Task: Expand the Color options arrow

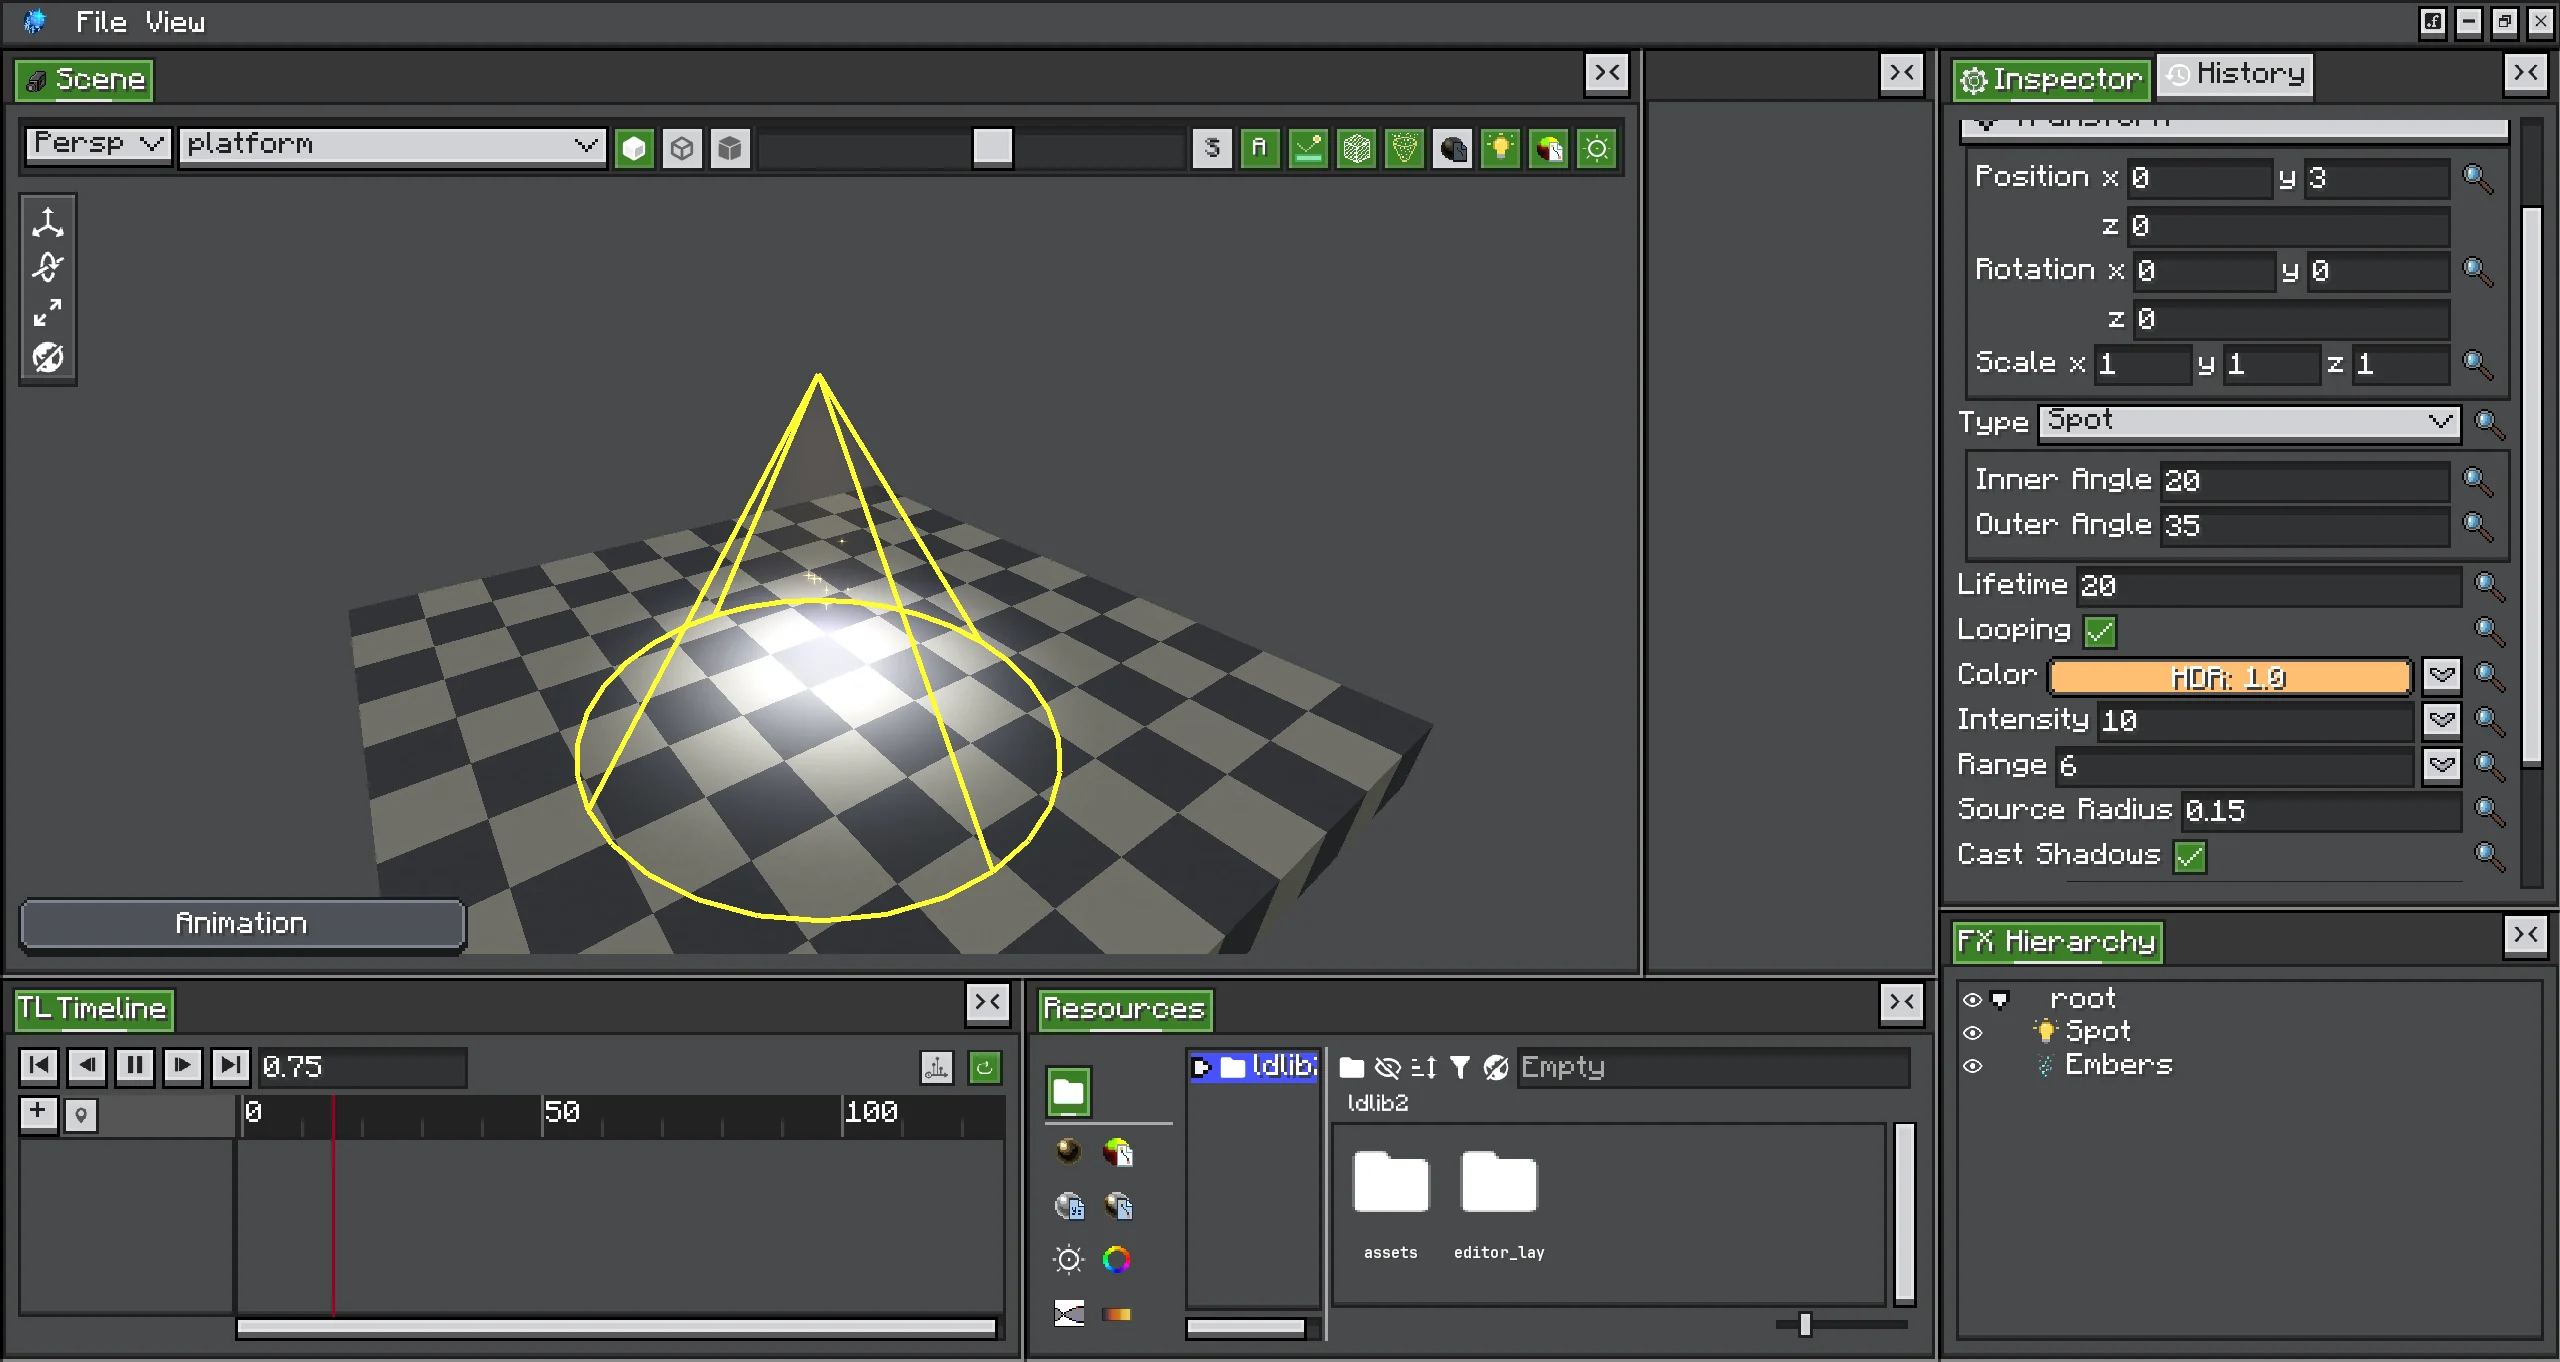Action: 2442,675
